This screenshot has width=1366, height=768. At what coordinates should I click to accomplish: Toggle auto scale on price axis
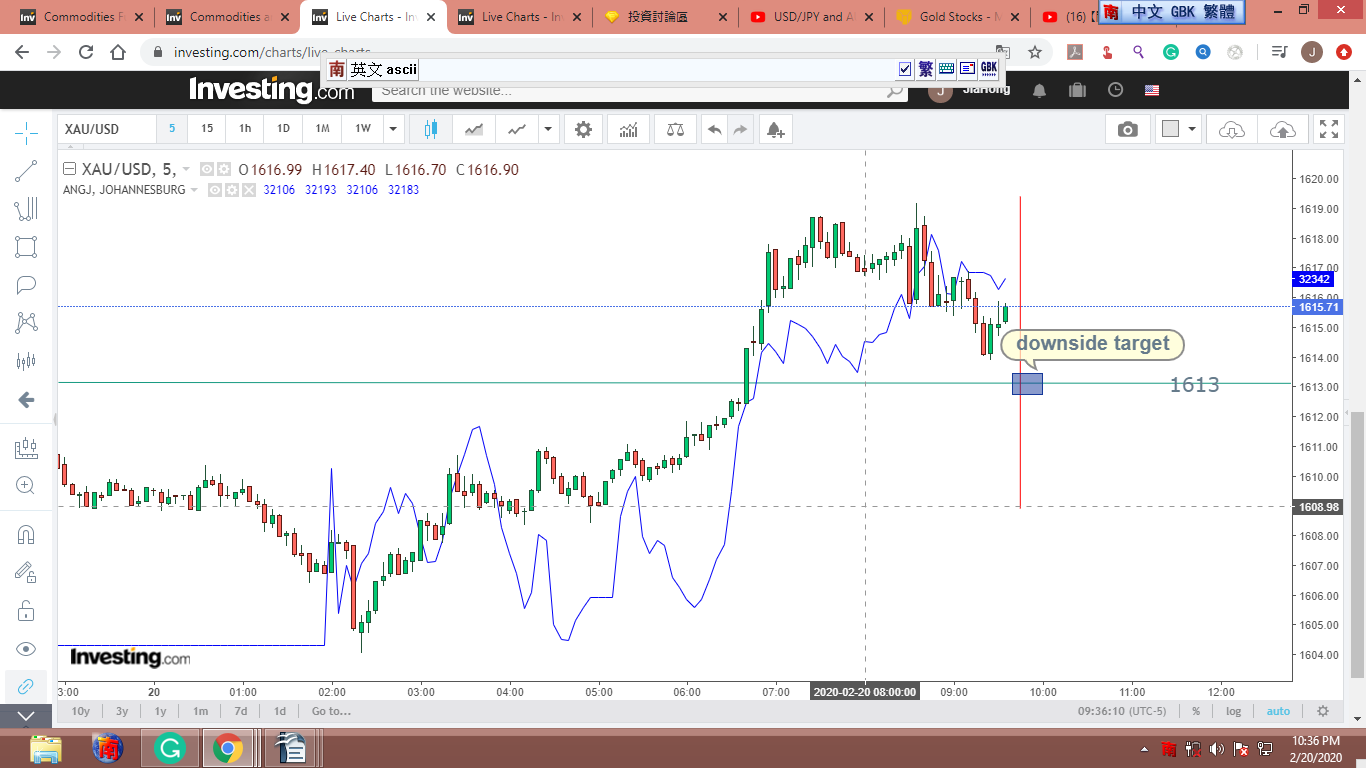pyautogui.click(x=1278, y=711)
